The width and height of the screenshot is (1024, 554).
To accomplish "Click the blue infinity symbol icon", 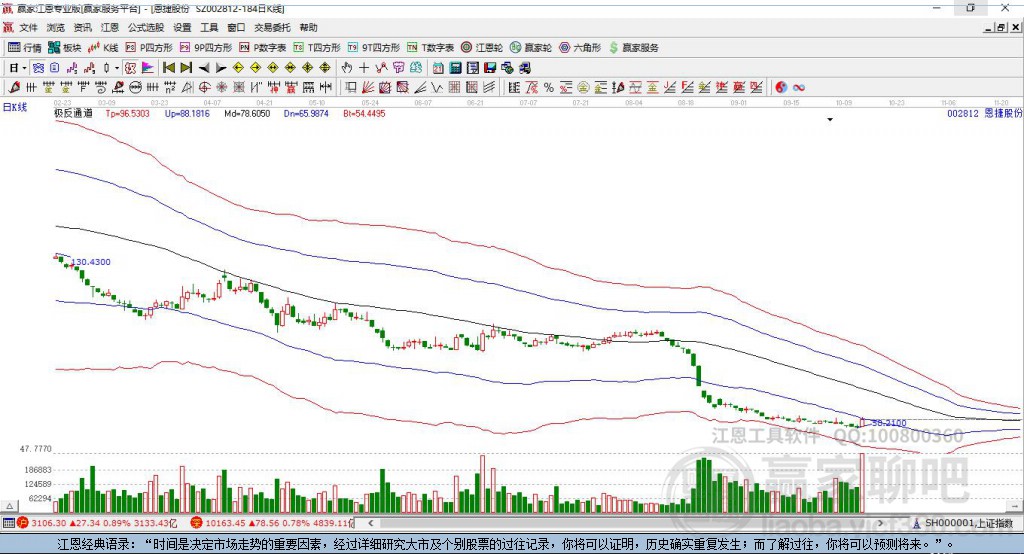I will [799, 88].
